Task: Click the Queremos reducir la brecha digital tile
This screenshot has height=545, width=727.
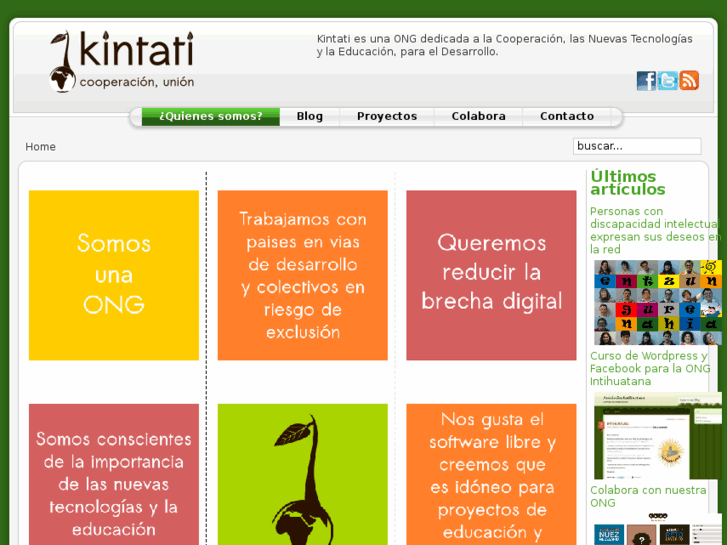Action: [x=491, y=275]
